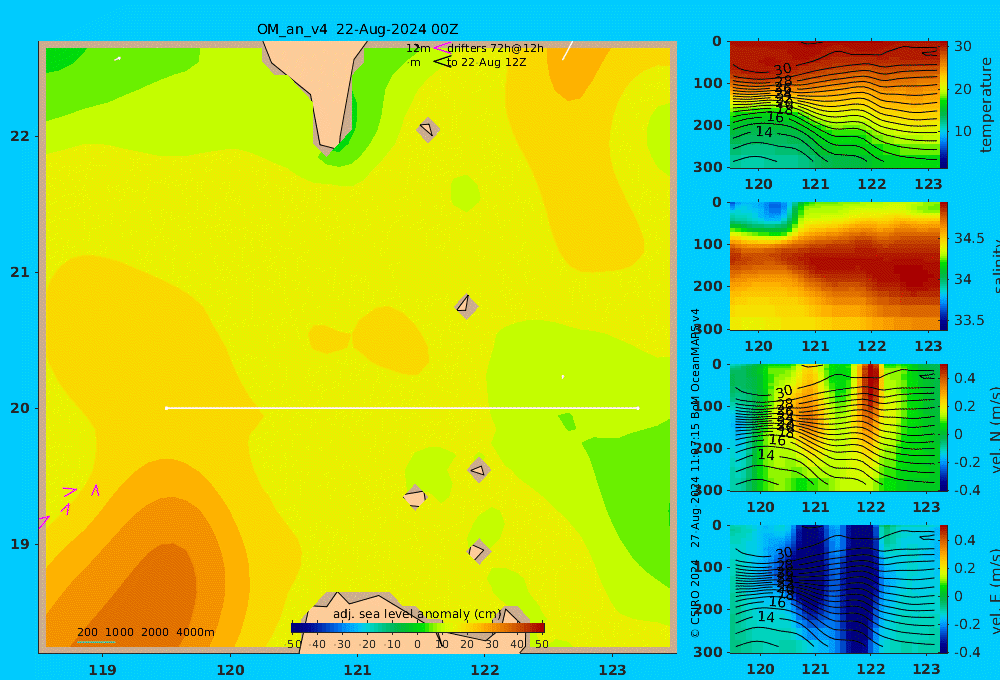Click the small island near latitude 22
The height and width of the screenshot is (680, 1000).
click(428, 129)
